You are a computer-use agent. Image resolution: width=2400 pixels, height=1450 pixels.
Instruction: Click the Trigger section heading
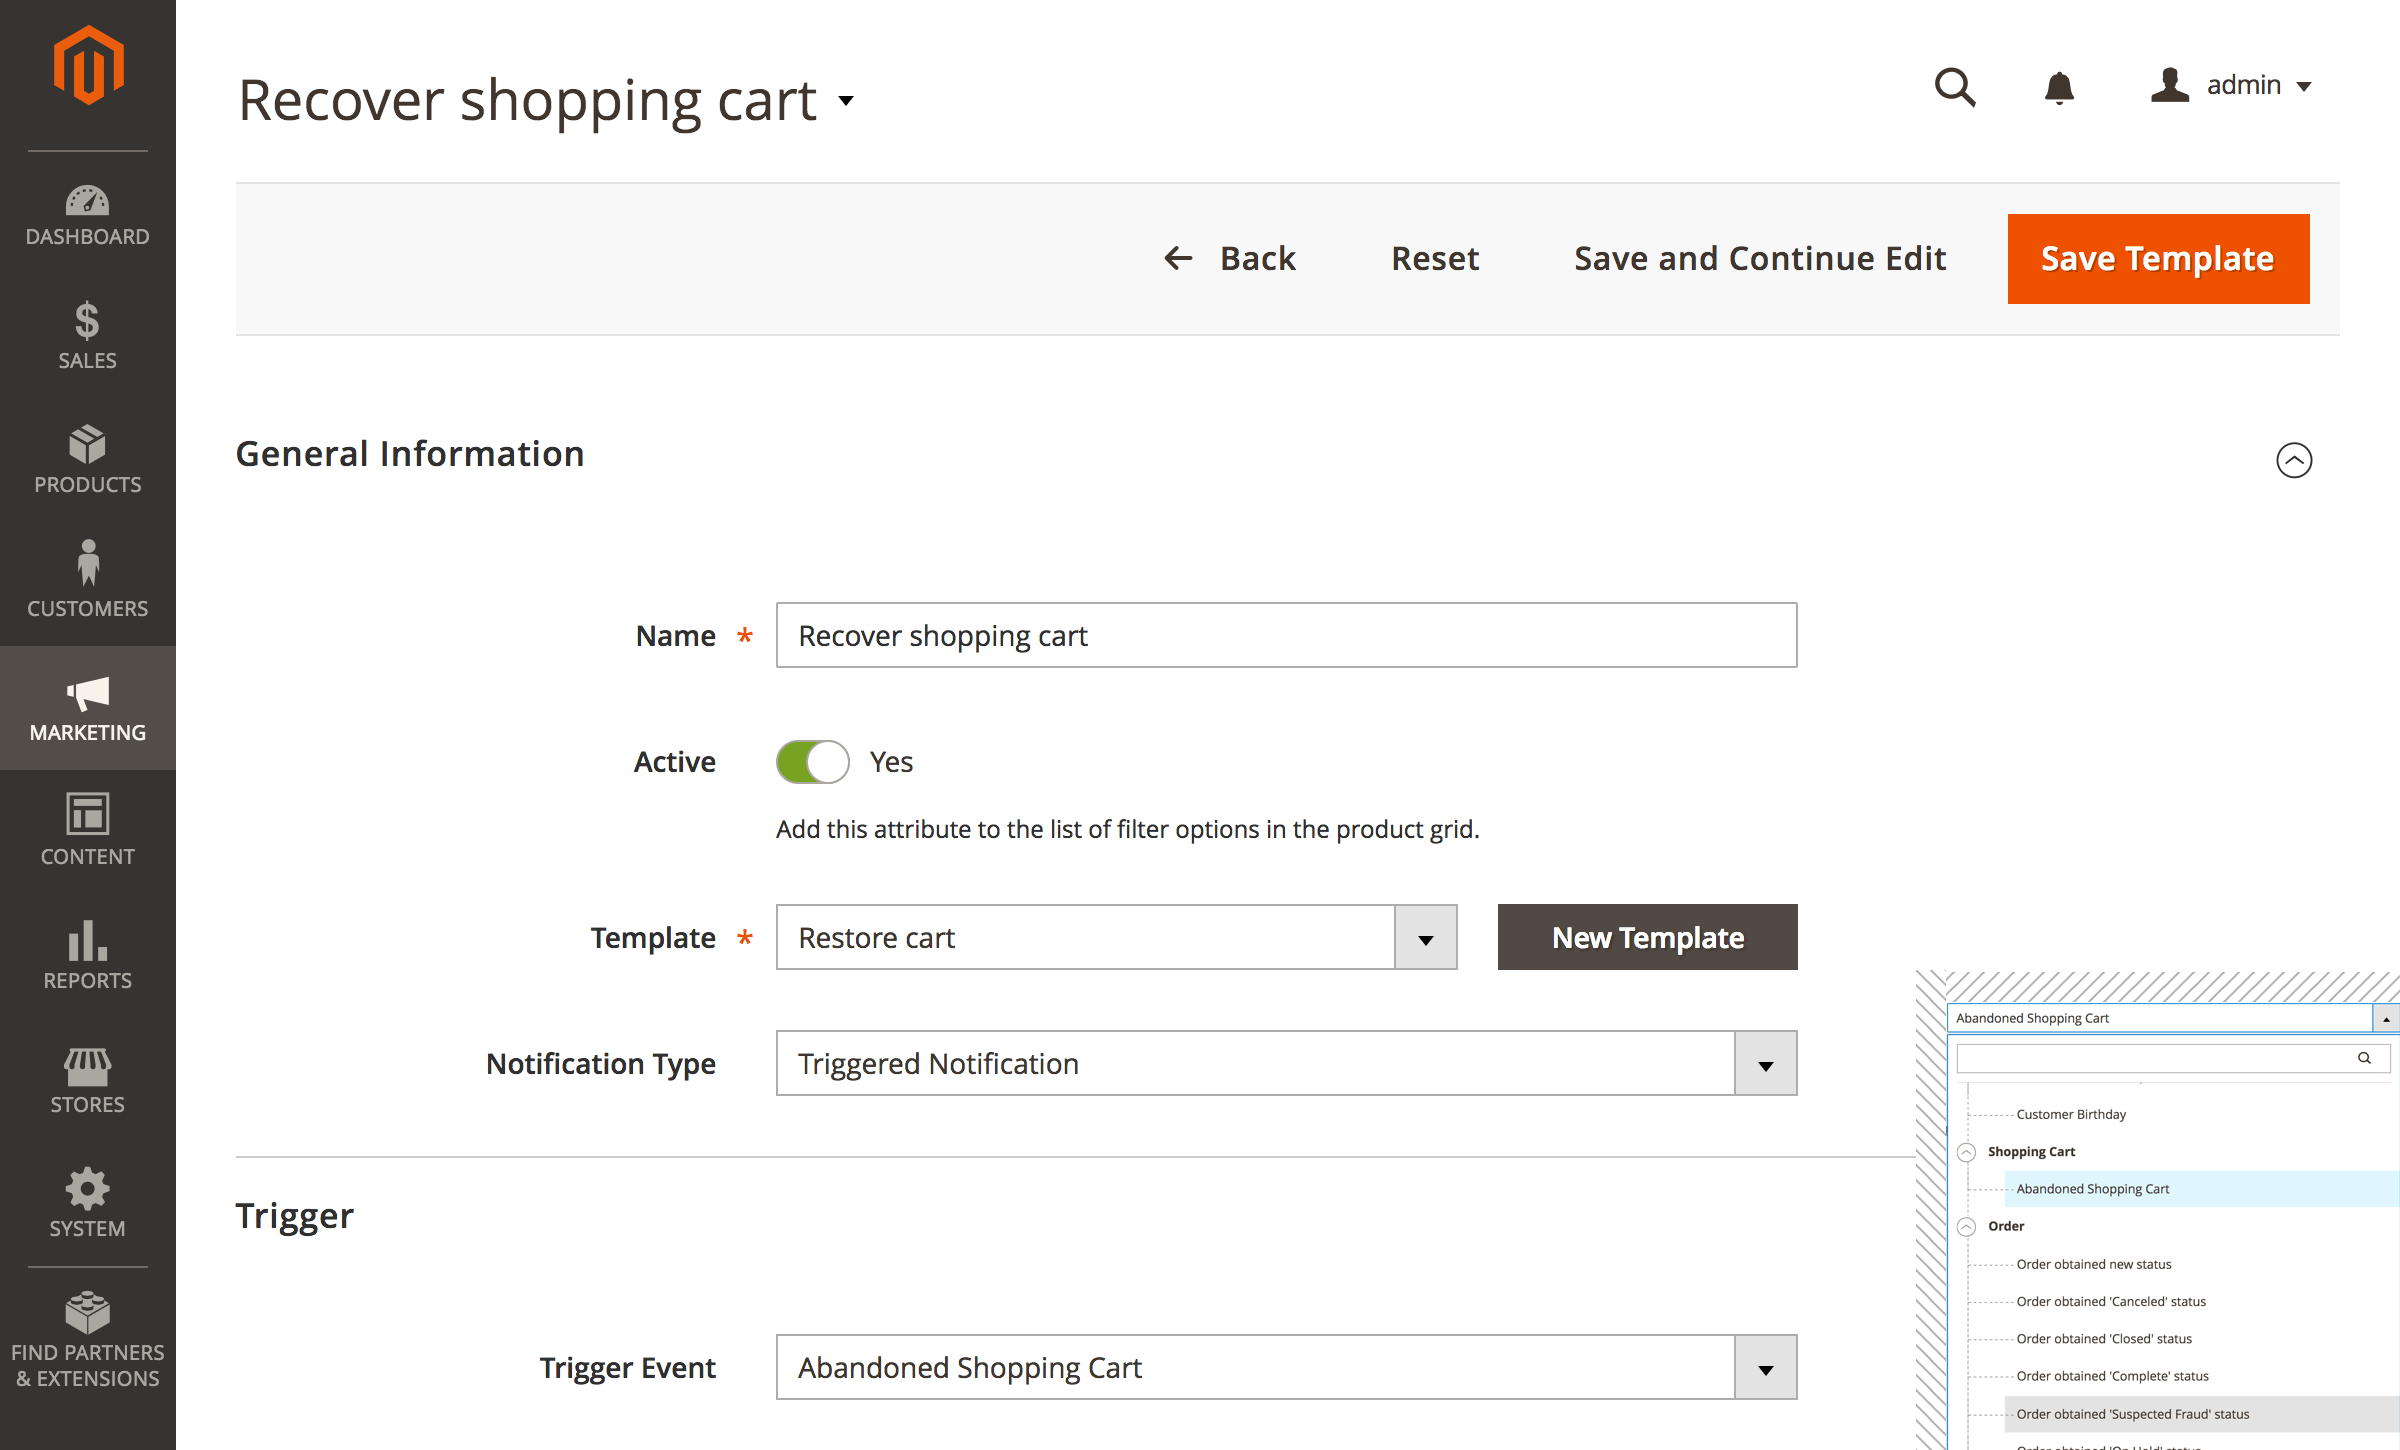pos(294,1216)
